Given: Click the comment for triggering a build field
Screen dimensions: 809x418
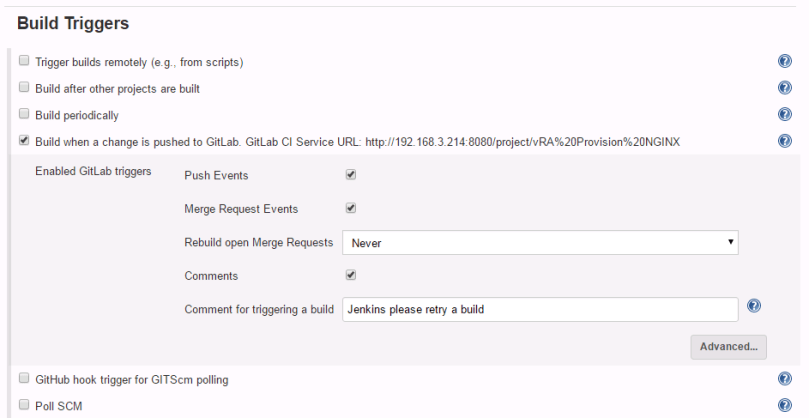Looking at the screenshot, I should [x=540, y=309].
